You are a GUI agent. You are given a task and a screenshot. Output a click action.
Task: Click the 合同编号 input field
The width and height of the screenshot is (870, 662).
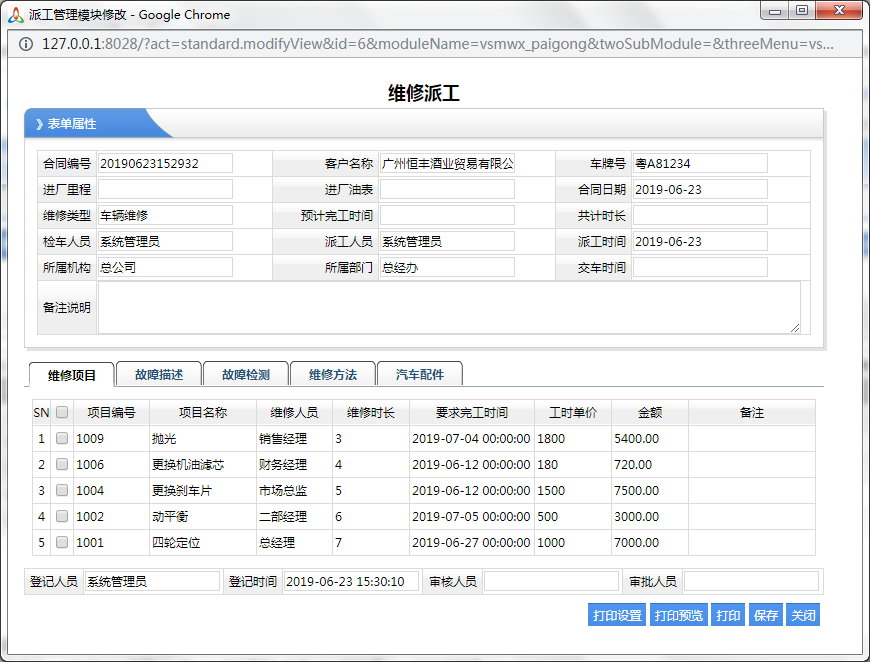[165, 163]
